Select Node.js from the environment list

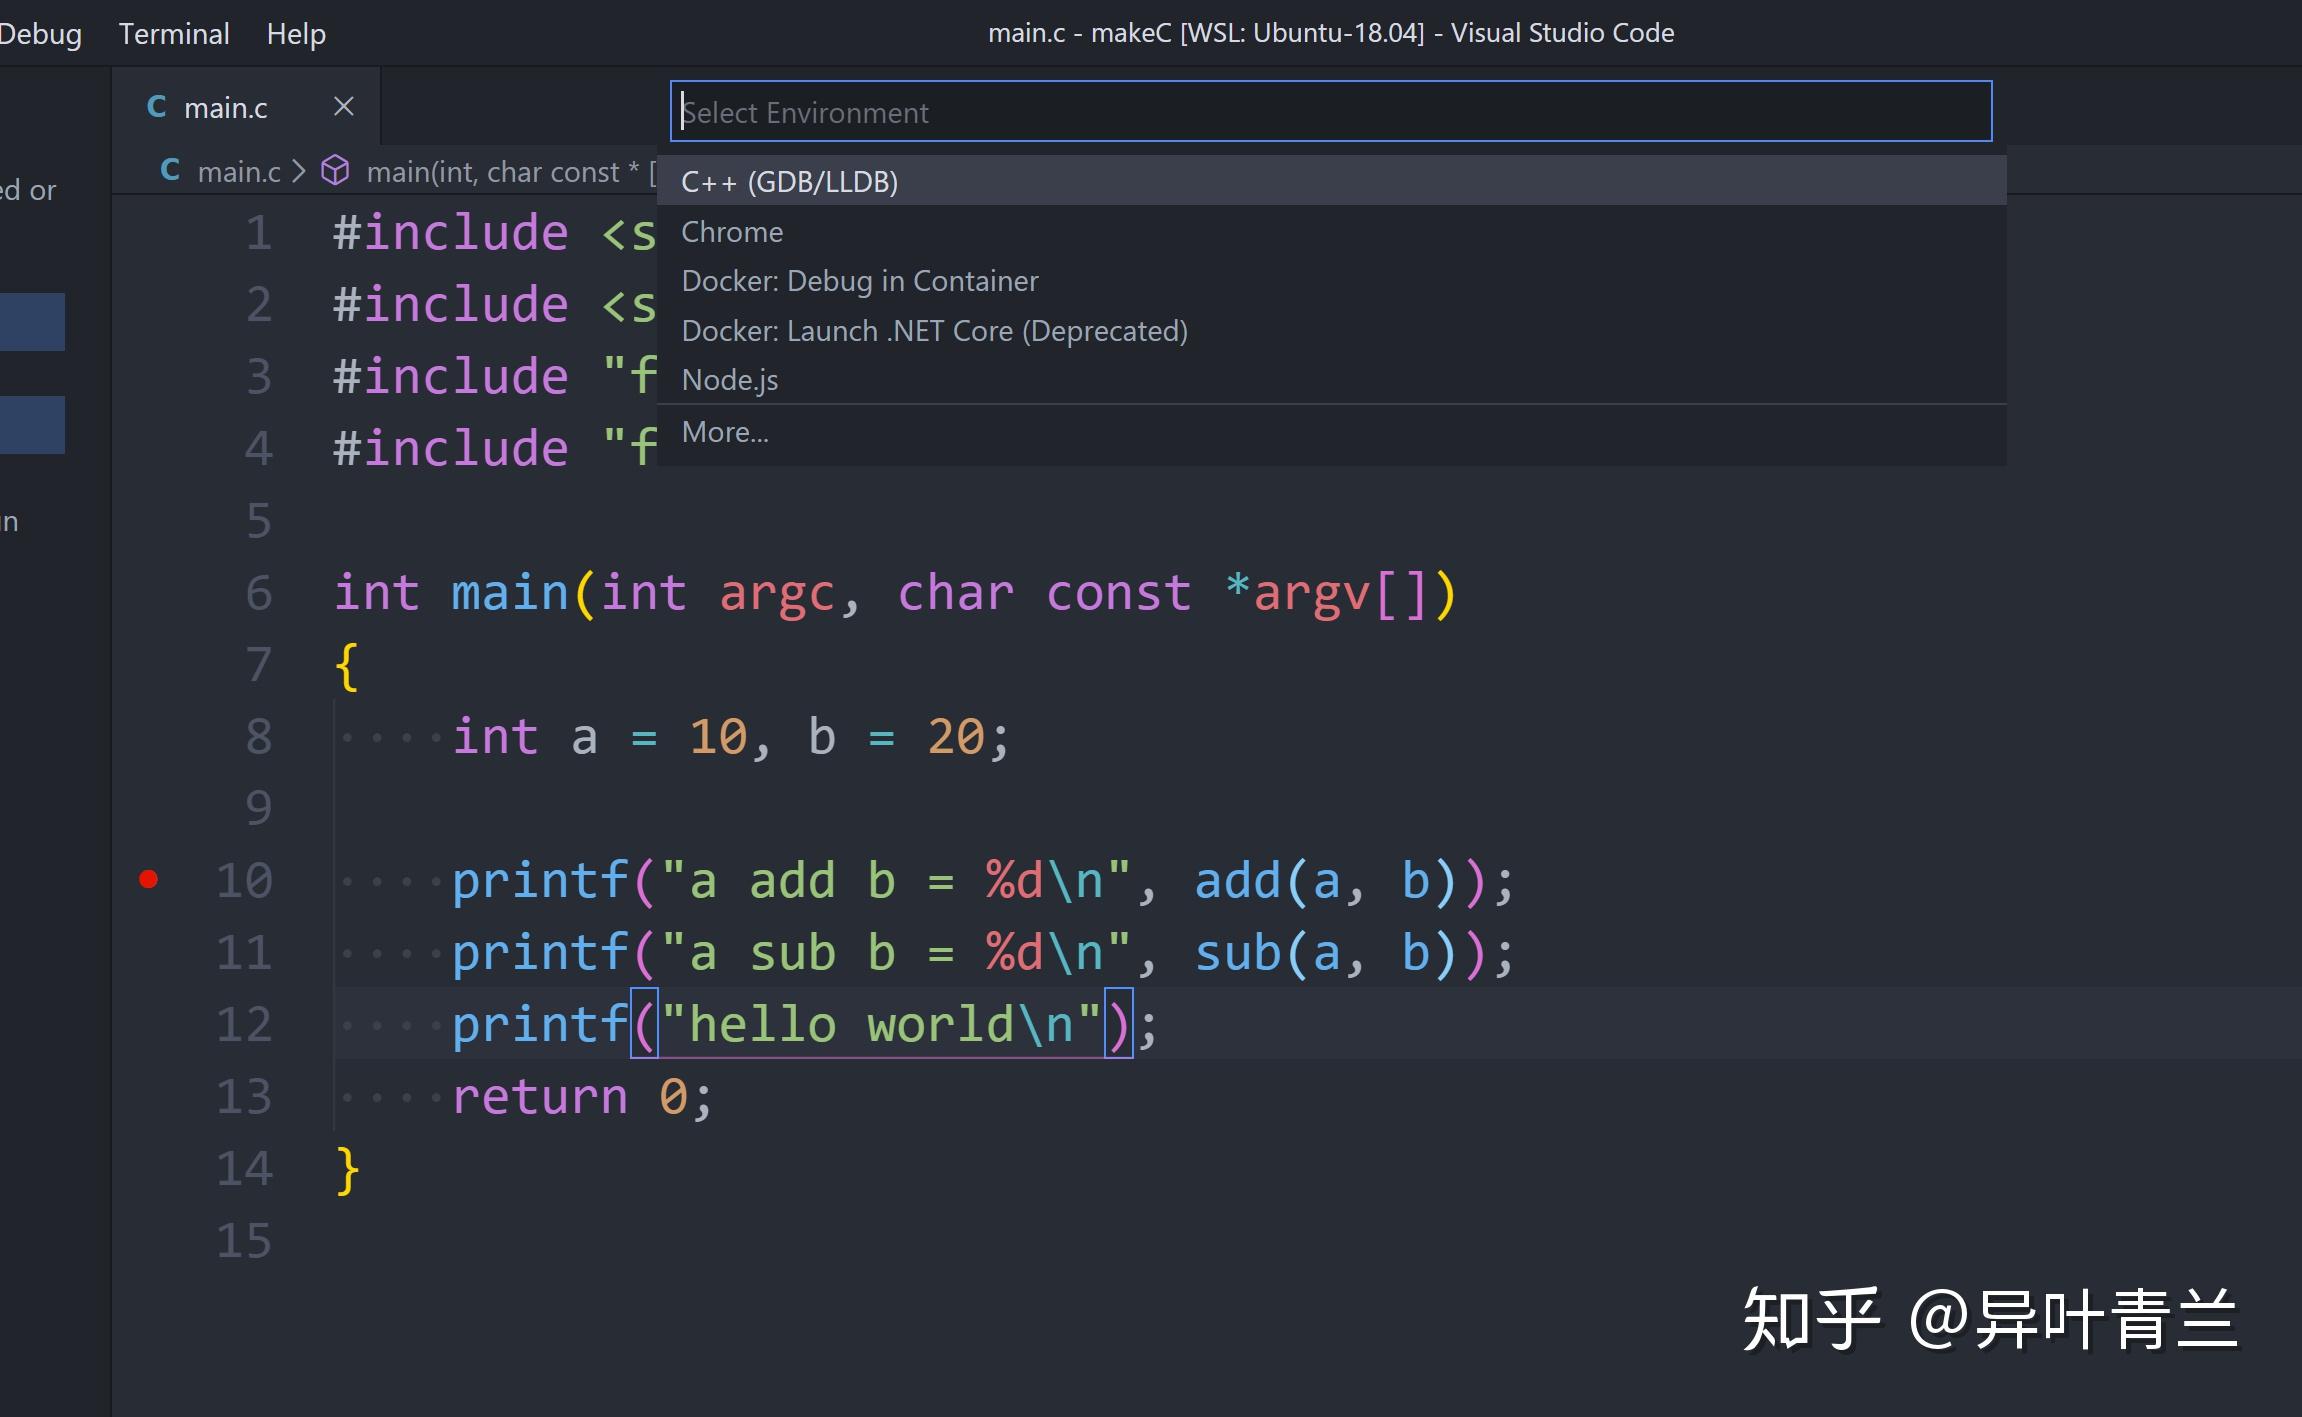[x=729, y=379]
